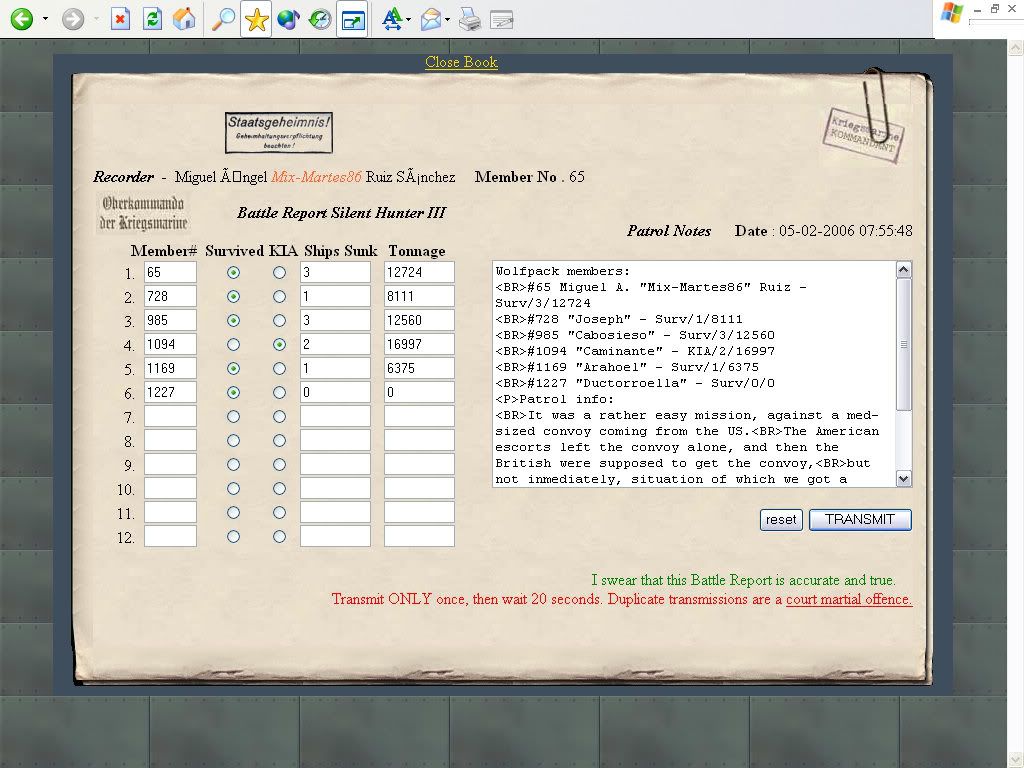Click the Media globe icon in toolbar
The height and width of the screenshot is (768, 1024).
tap(288, 19)
